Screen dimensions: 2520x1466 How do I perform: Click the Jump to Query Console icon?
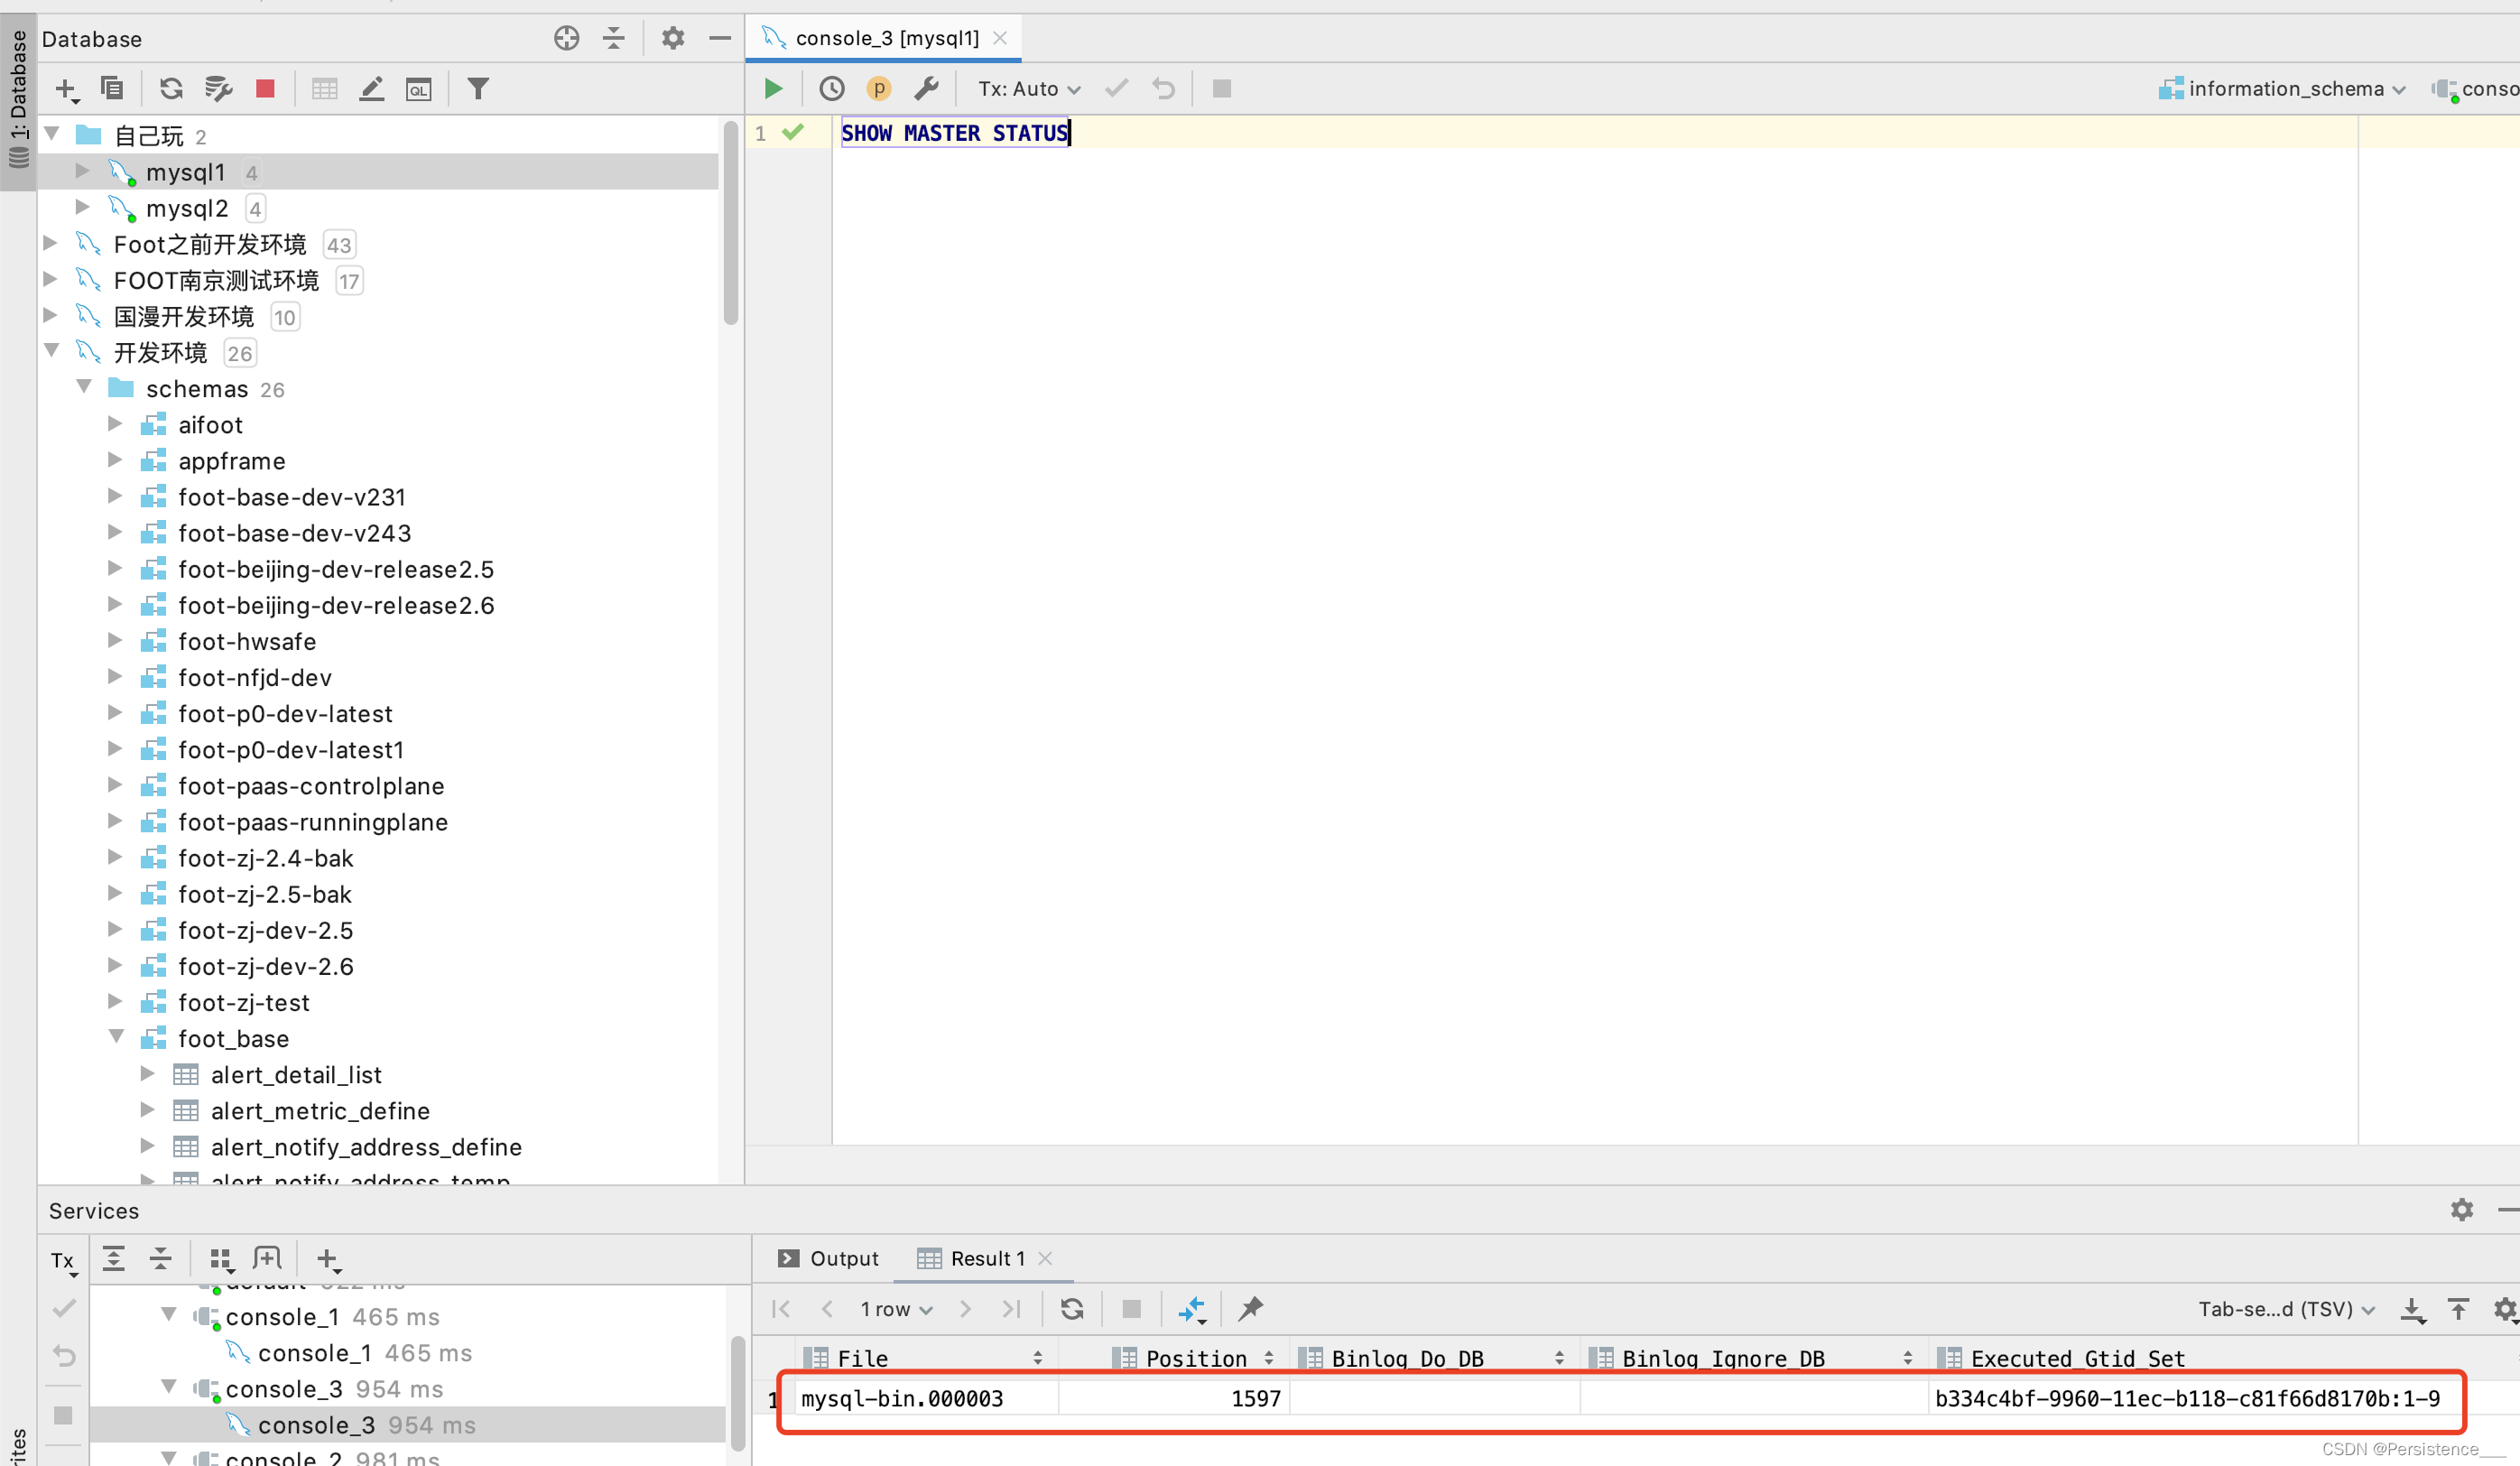[418, 89]
